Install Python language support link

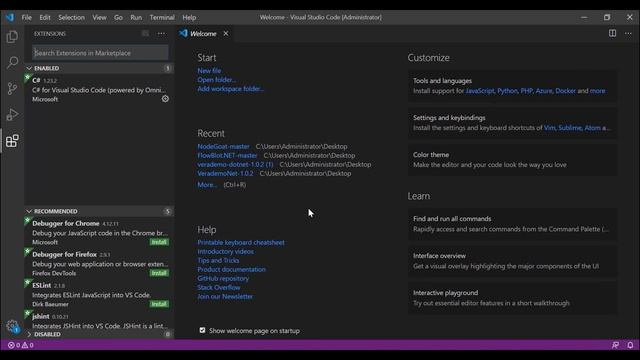pyautogui.click(x=507, y=91)
